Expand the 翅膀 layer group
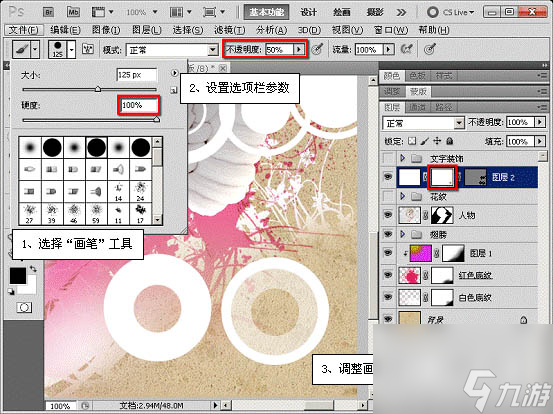 point(402,234)
